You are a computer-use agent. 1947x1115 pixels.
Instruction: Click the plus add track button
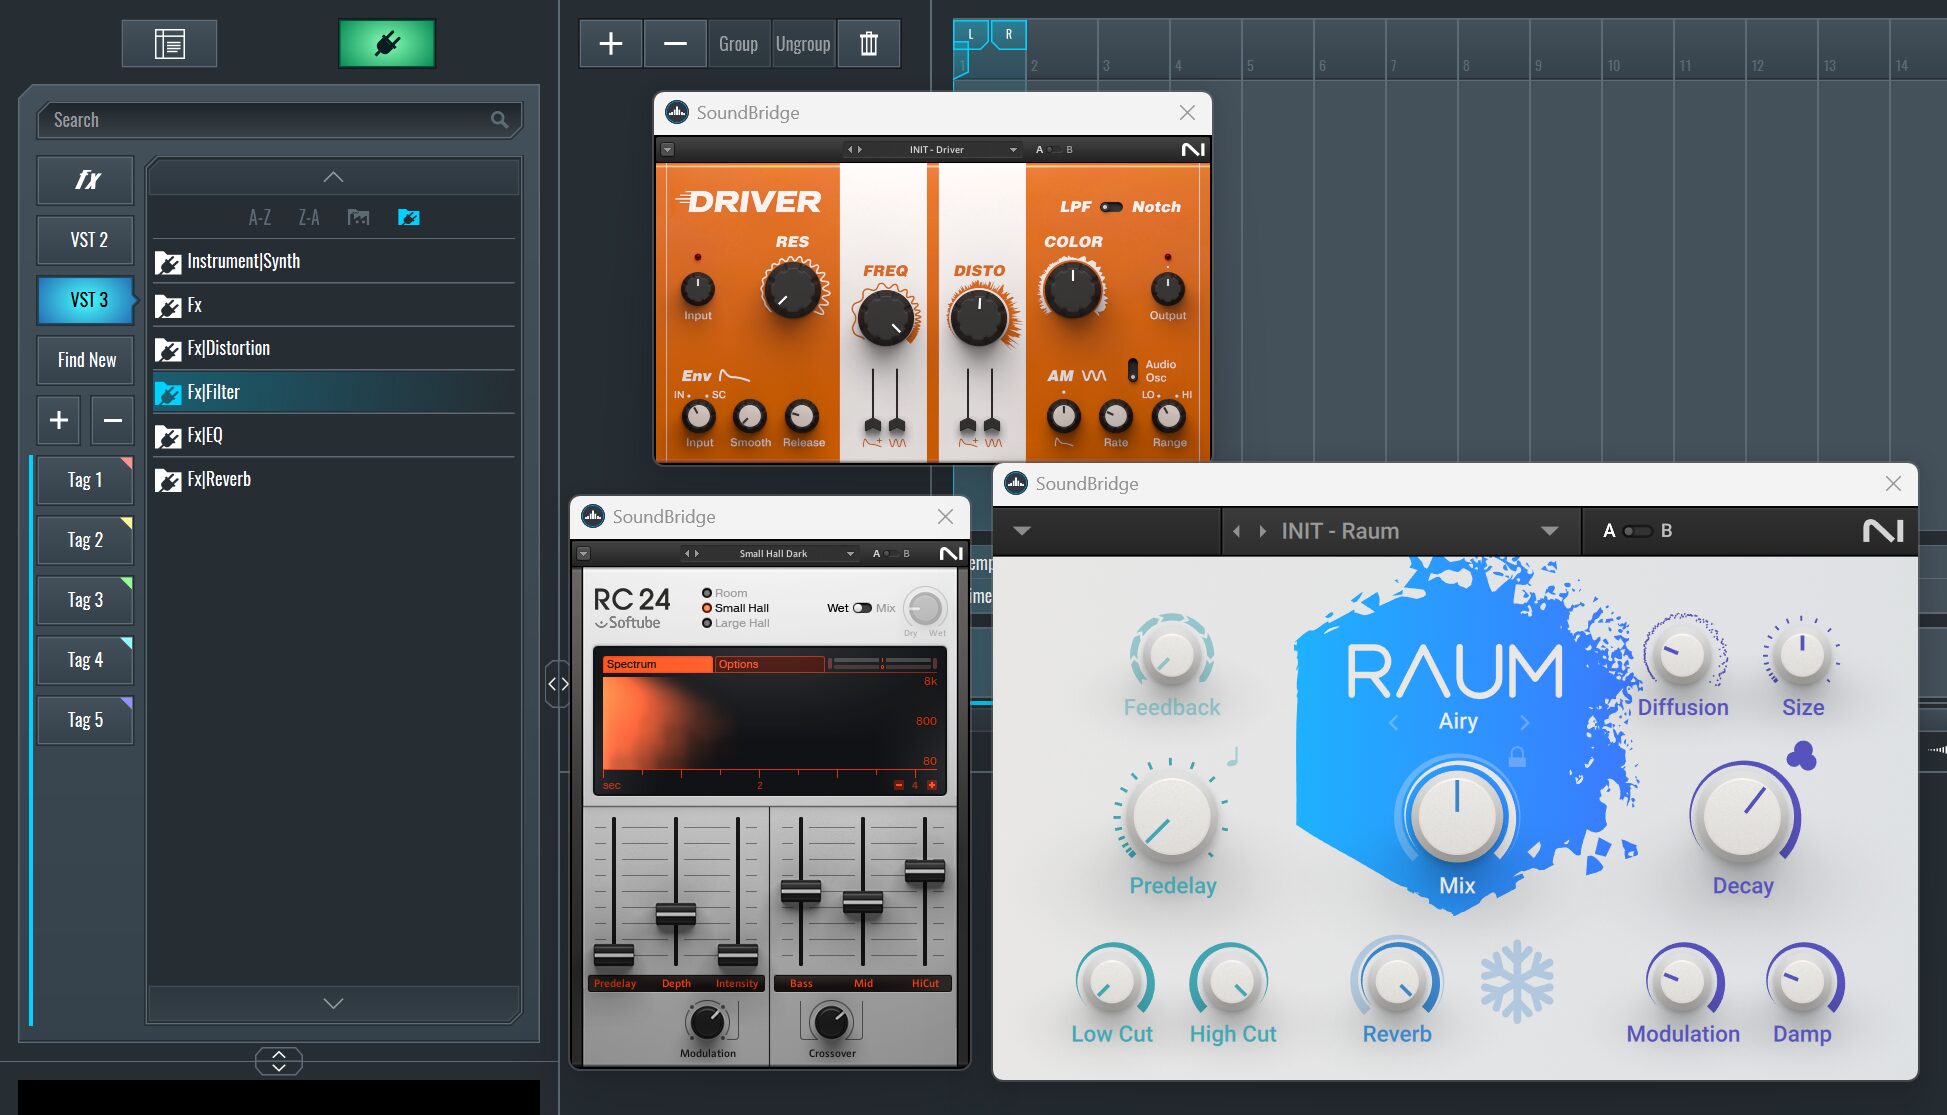click(610, 44)
